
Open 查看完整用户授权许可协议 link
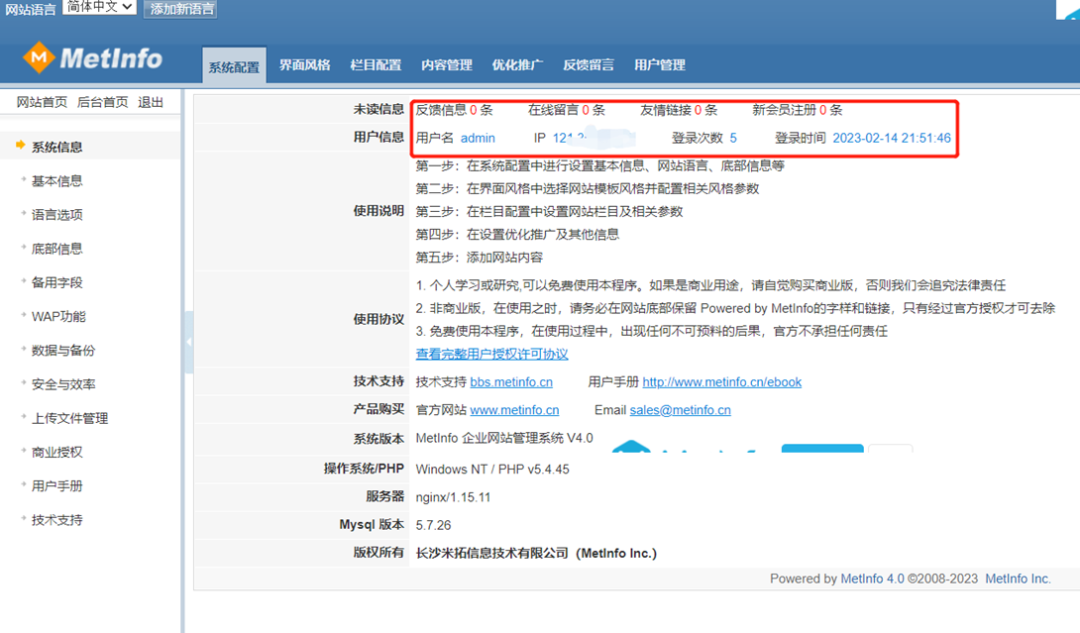492,354
